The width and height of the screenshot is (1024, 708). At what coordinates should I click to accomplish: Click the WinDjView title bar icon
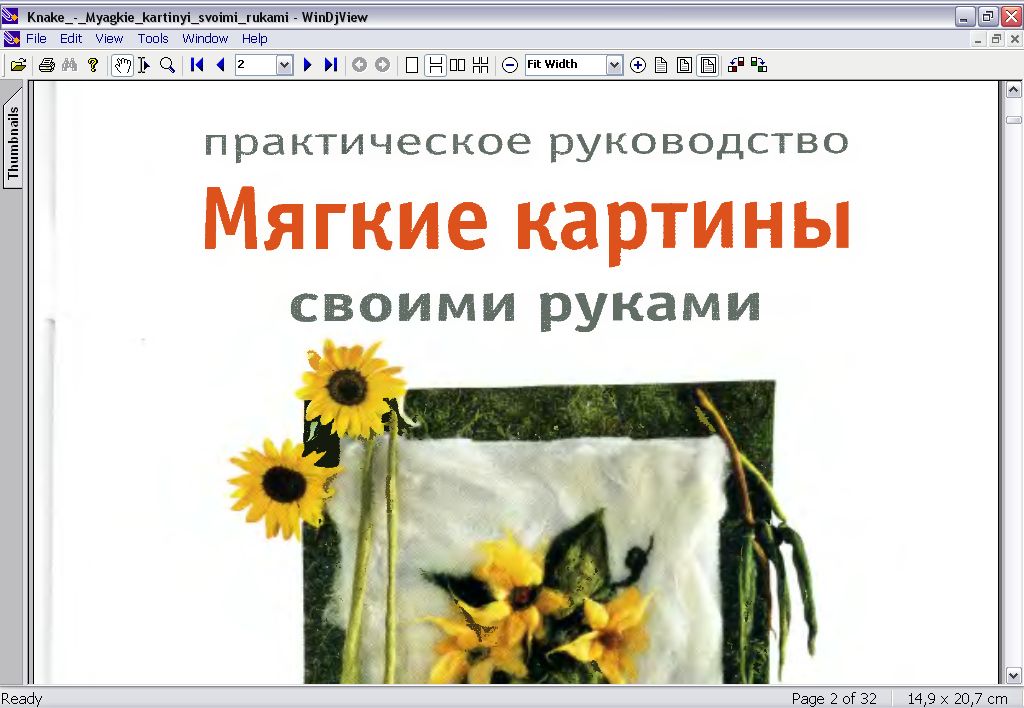click(10, 16)
